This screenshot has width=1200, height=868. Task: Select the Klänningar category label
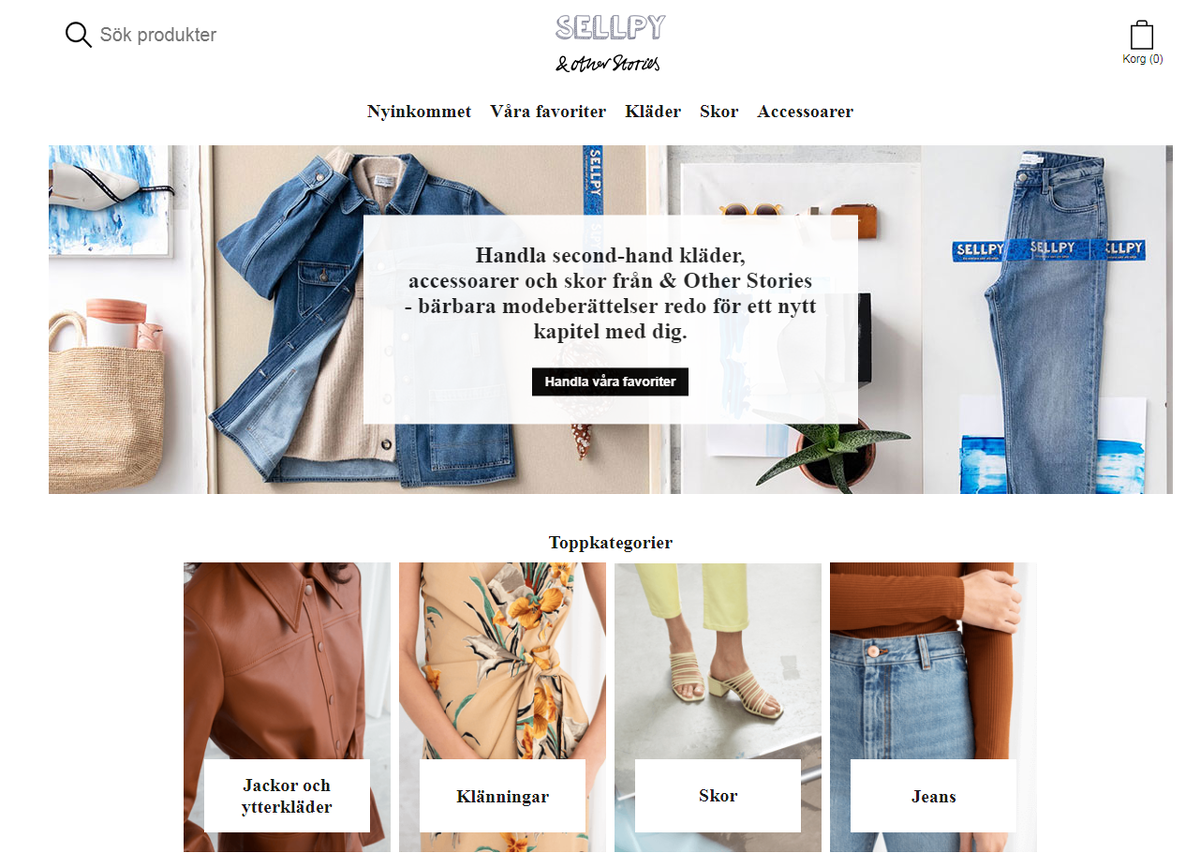[x=502, y=796]
